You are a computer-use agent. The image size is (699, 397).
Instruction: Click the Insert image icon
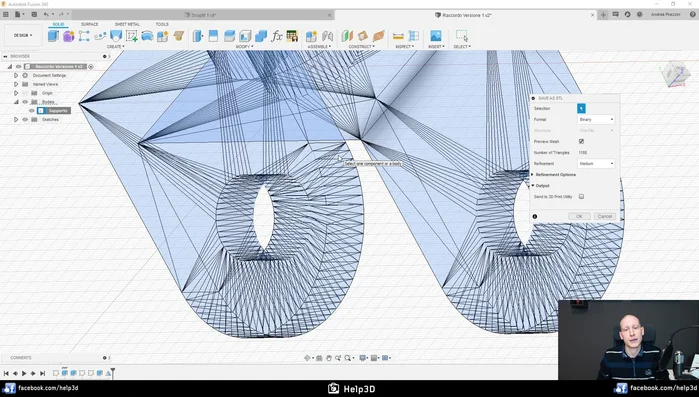point(436,36)
